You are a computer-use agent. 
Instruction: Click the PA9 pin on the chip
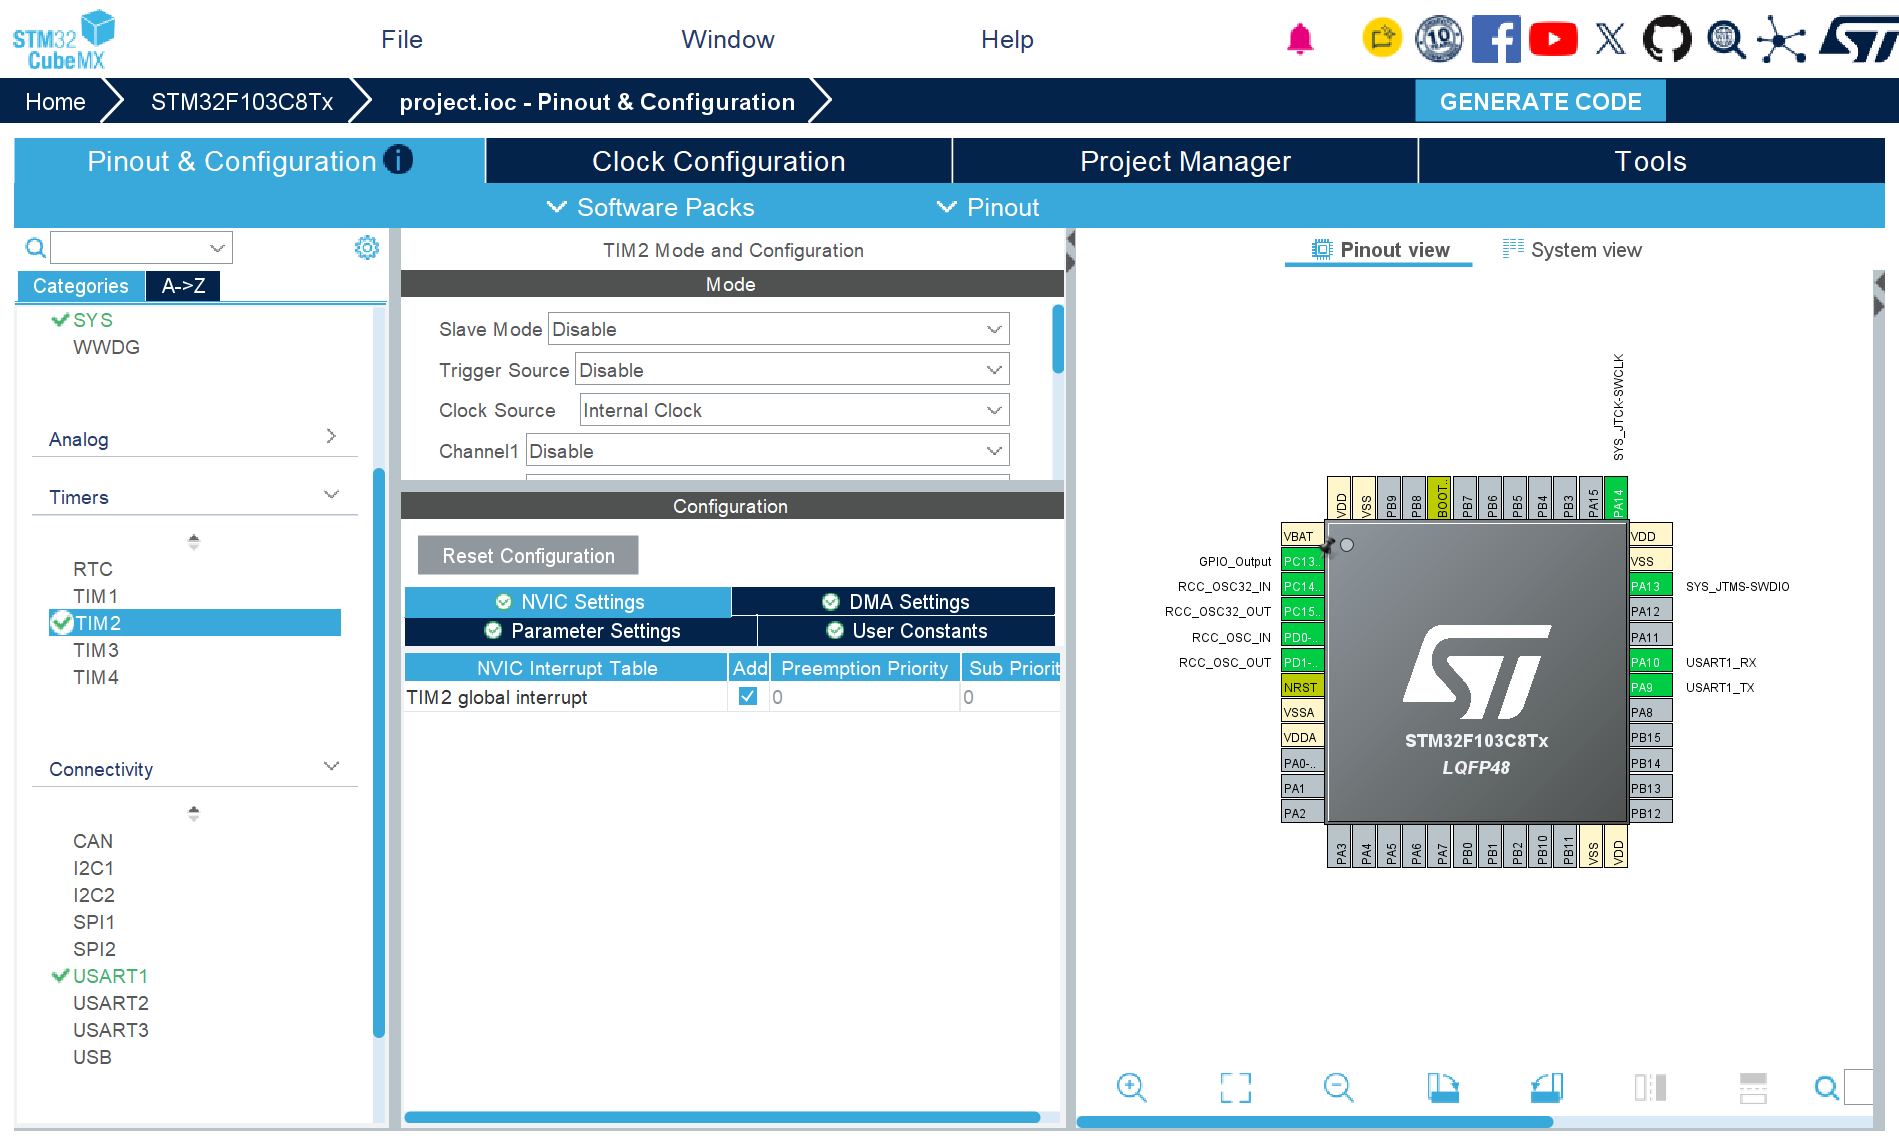(x=1650, y=687)
